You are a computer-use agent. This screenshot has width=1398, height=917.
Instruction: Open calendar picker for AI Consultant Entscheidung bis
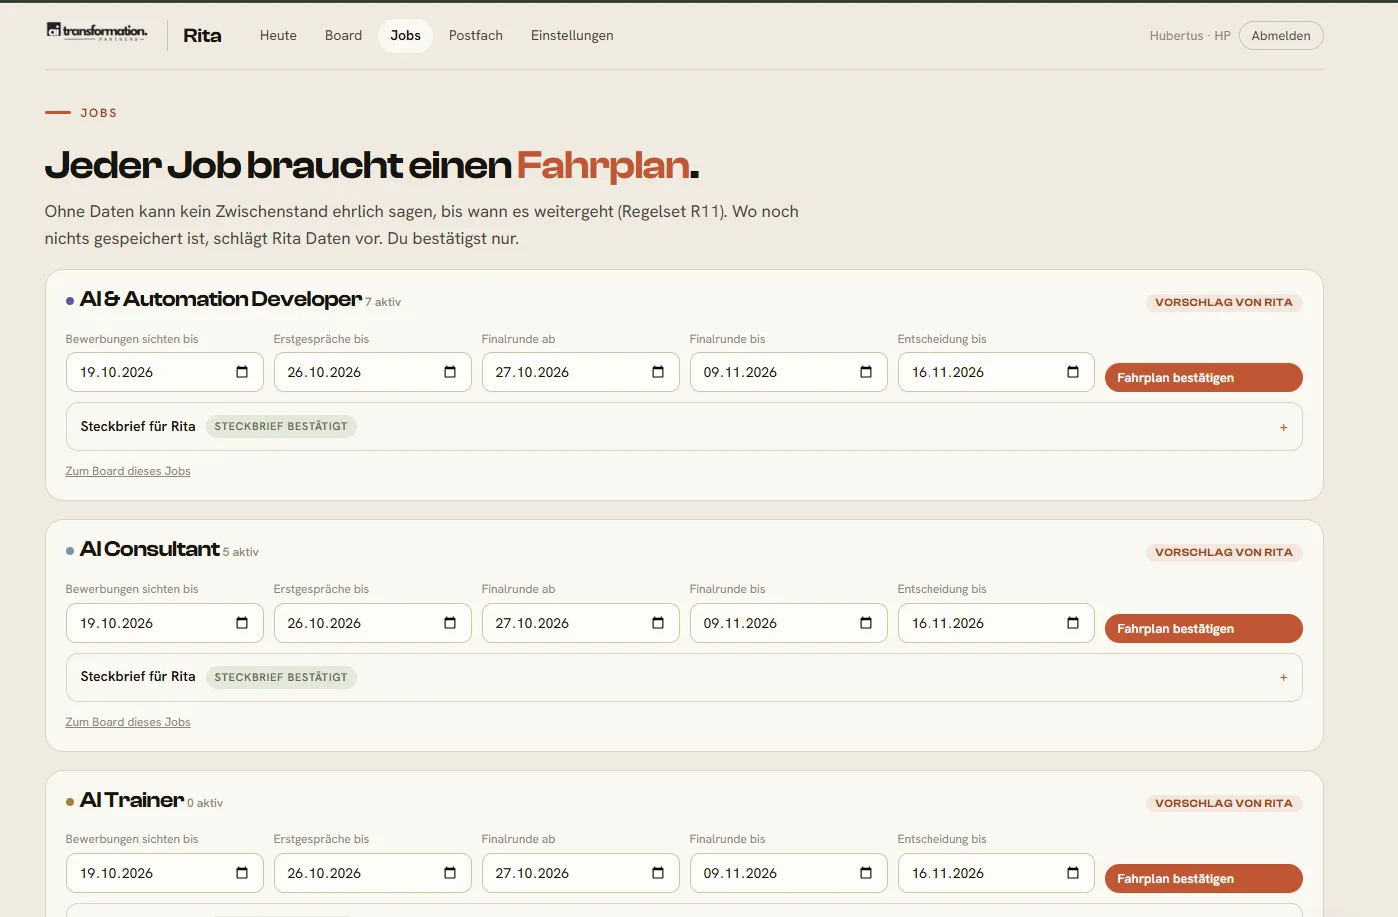(1073, 623)
